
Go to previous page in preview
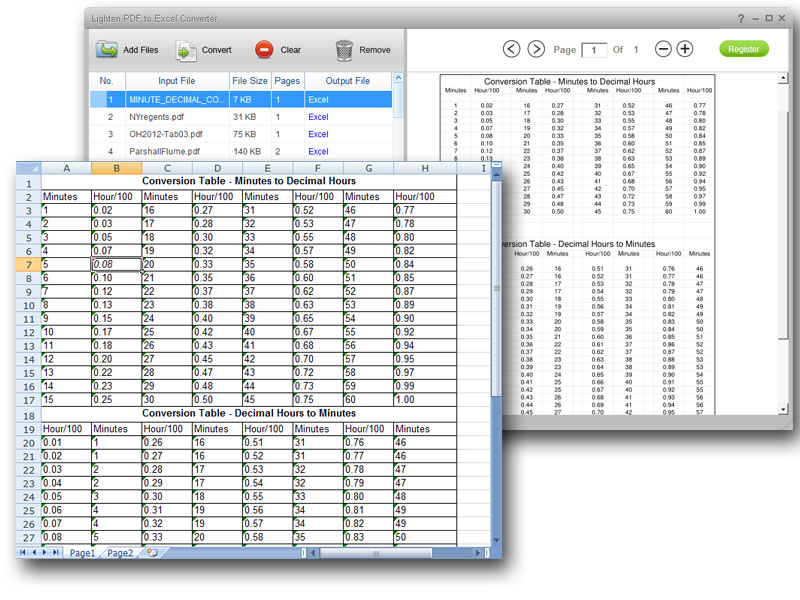pos(511,49)
